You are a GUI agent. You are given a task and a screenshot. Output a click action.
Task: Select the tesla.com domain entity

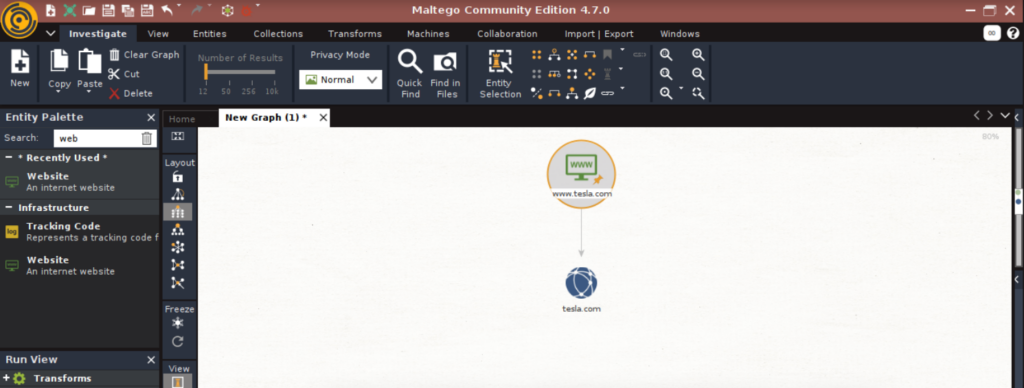[x=581, y=290]
